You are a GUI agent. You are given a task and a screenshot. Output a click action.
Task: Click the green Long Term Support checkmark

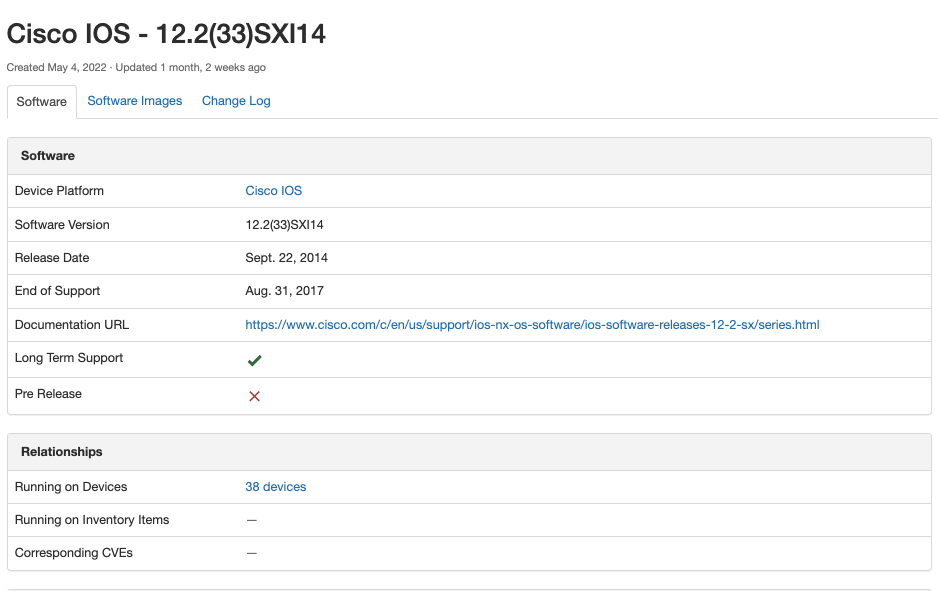pos(254,360)
